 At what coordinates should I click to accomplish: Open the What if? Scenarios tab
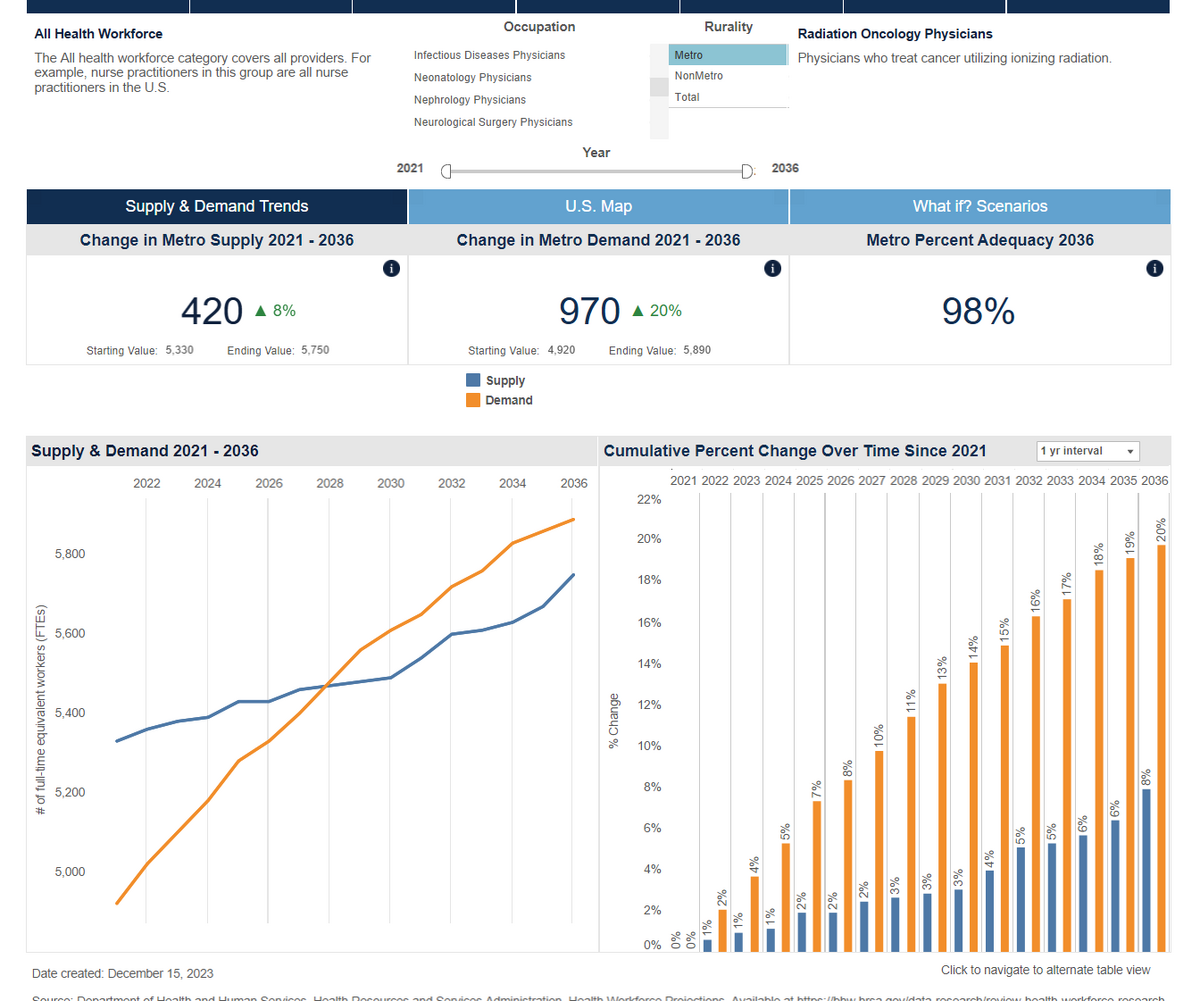point(980,206)
